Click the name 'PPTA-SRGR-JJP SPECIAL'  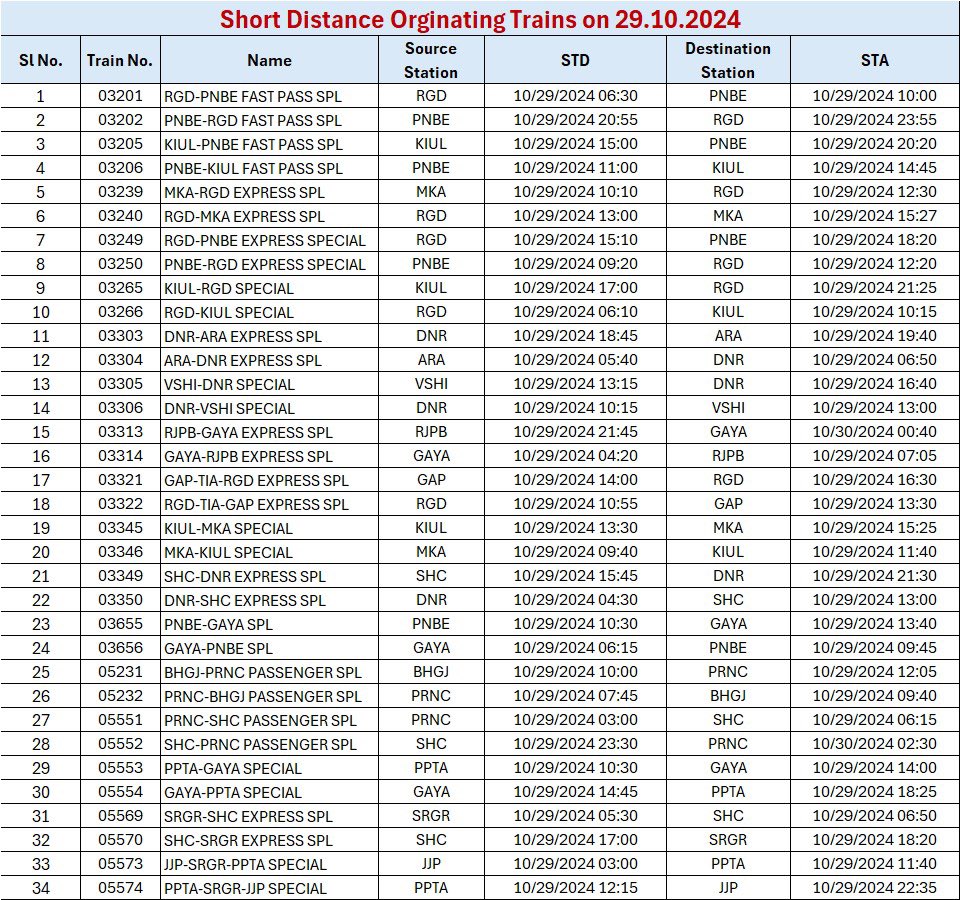pos(245,889)
